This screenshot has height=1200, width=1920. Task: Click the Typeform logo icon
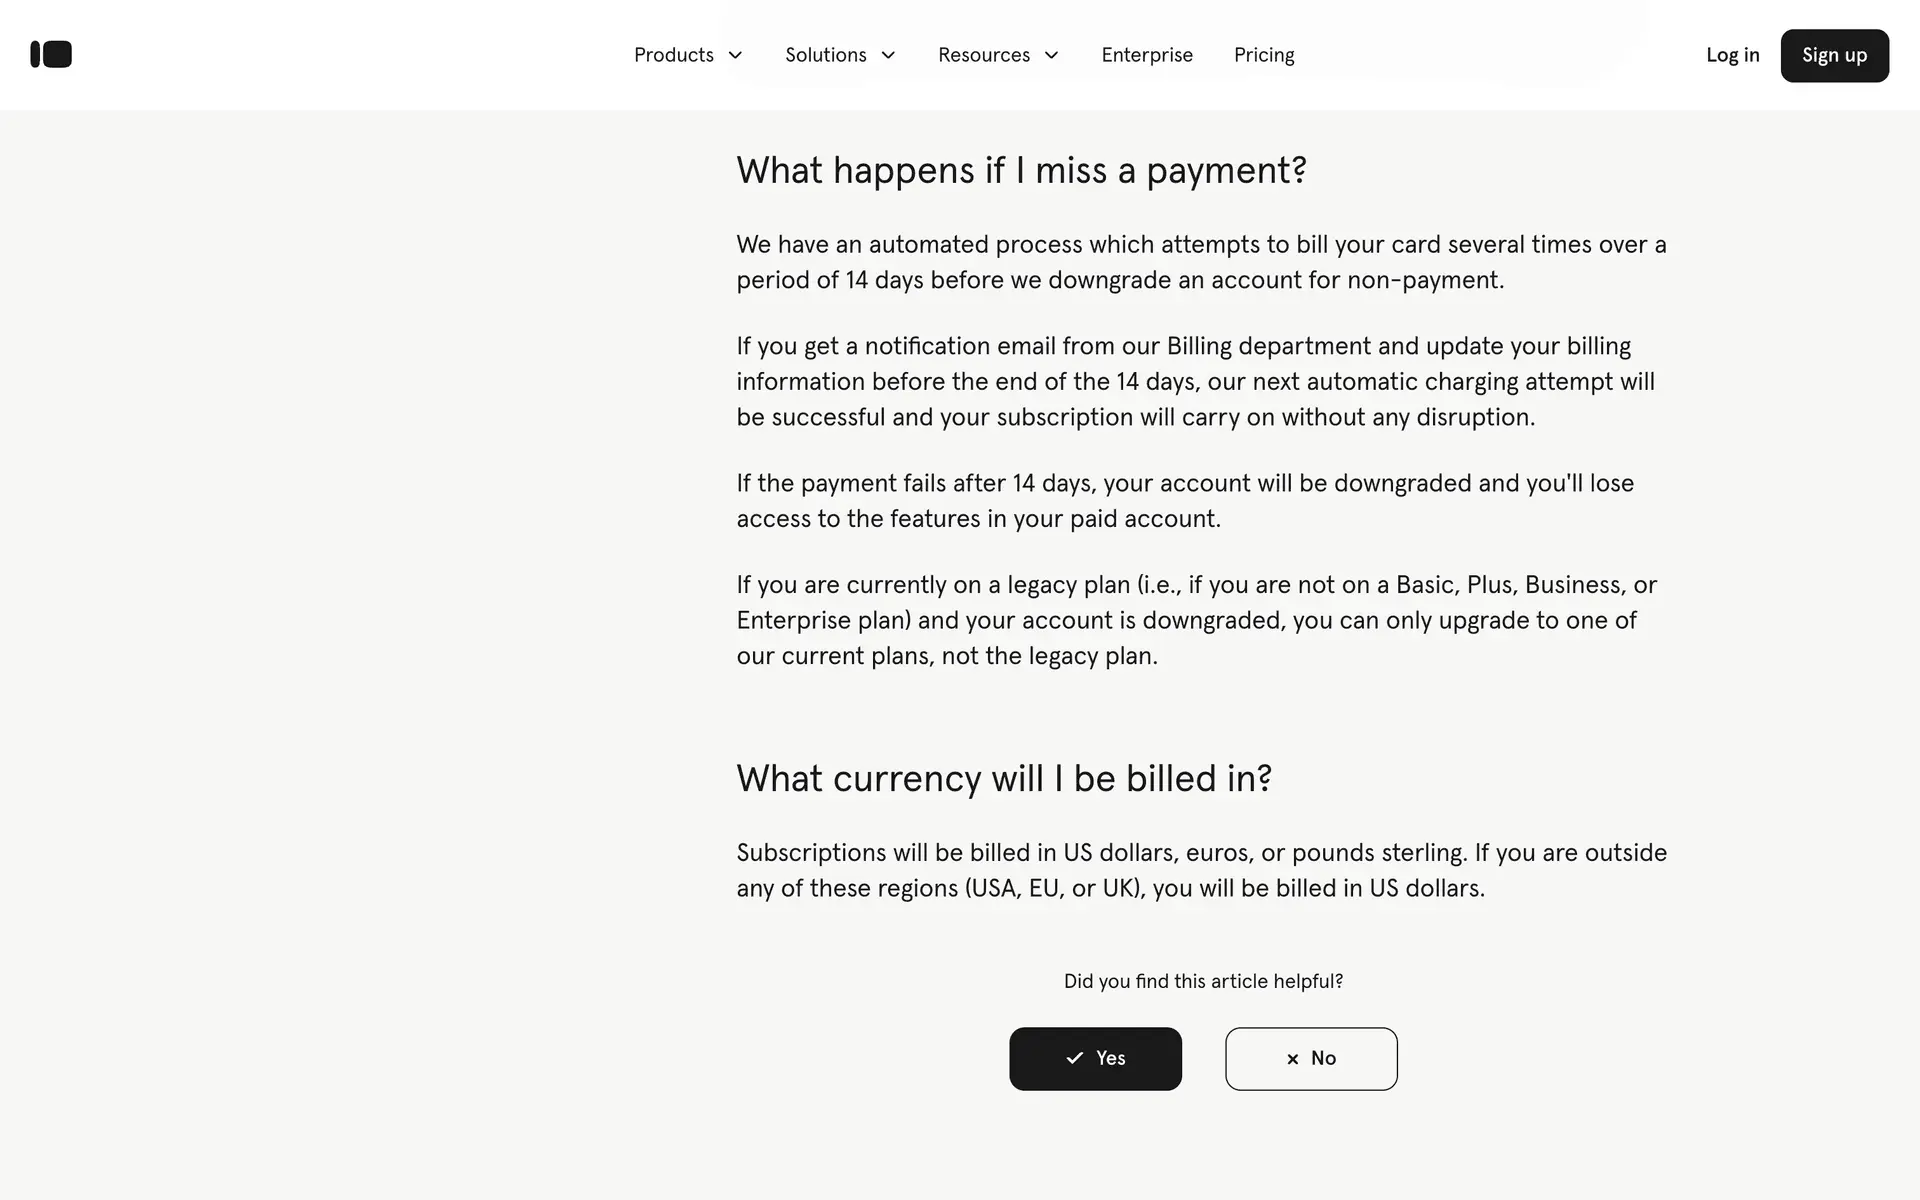[x=51, y=54]
